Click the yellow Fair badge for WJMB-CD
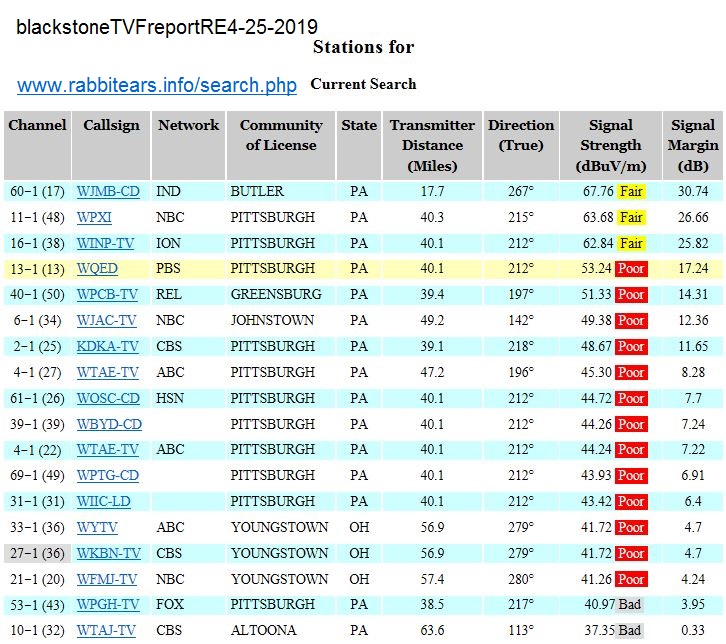This screenshot has width=726, height=644. pyautogui.click(x=631, y=191)
